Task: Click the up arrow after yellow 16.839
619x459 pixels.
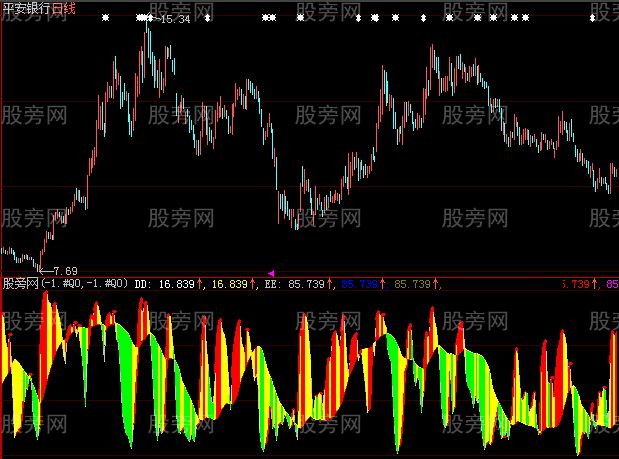Action: (x=250, y=284)
